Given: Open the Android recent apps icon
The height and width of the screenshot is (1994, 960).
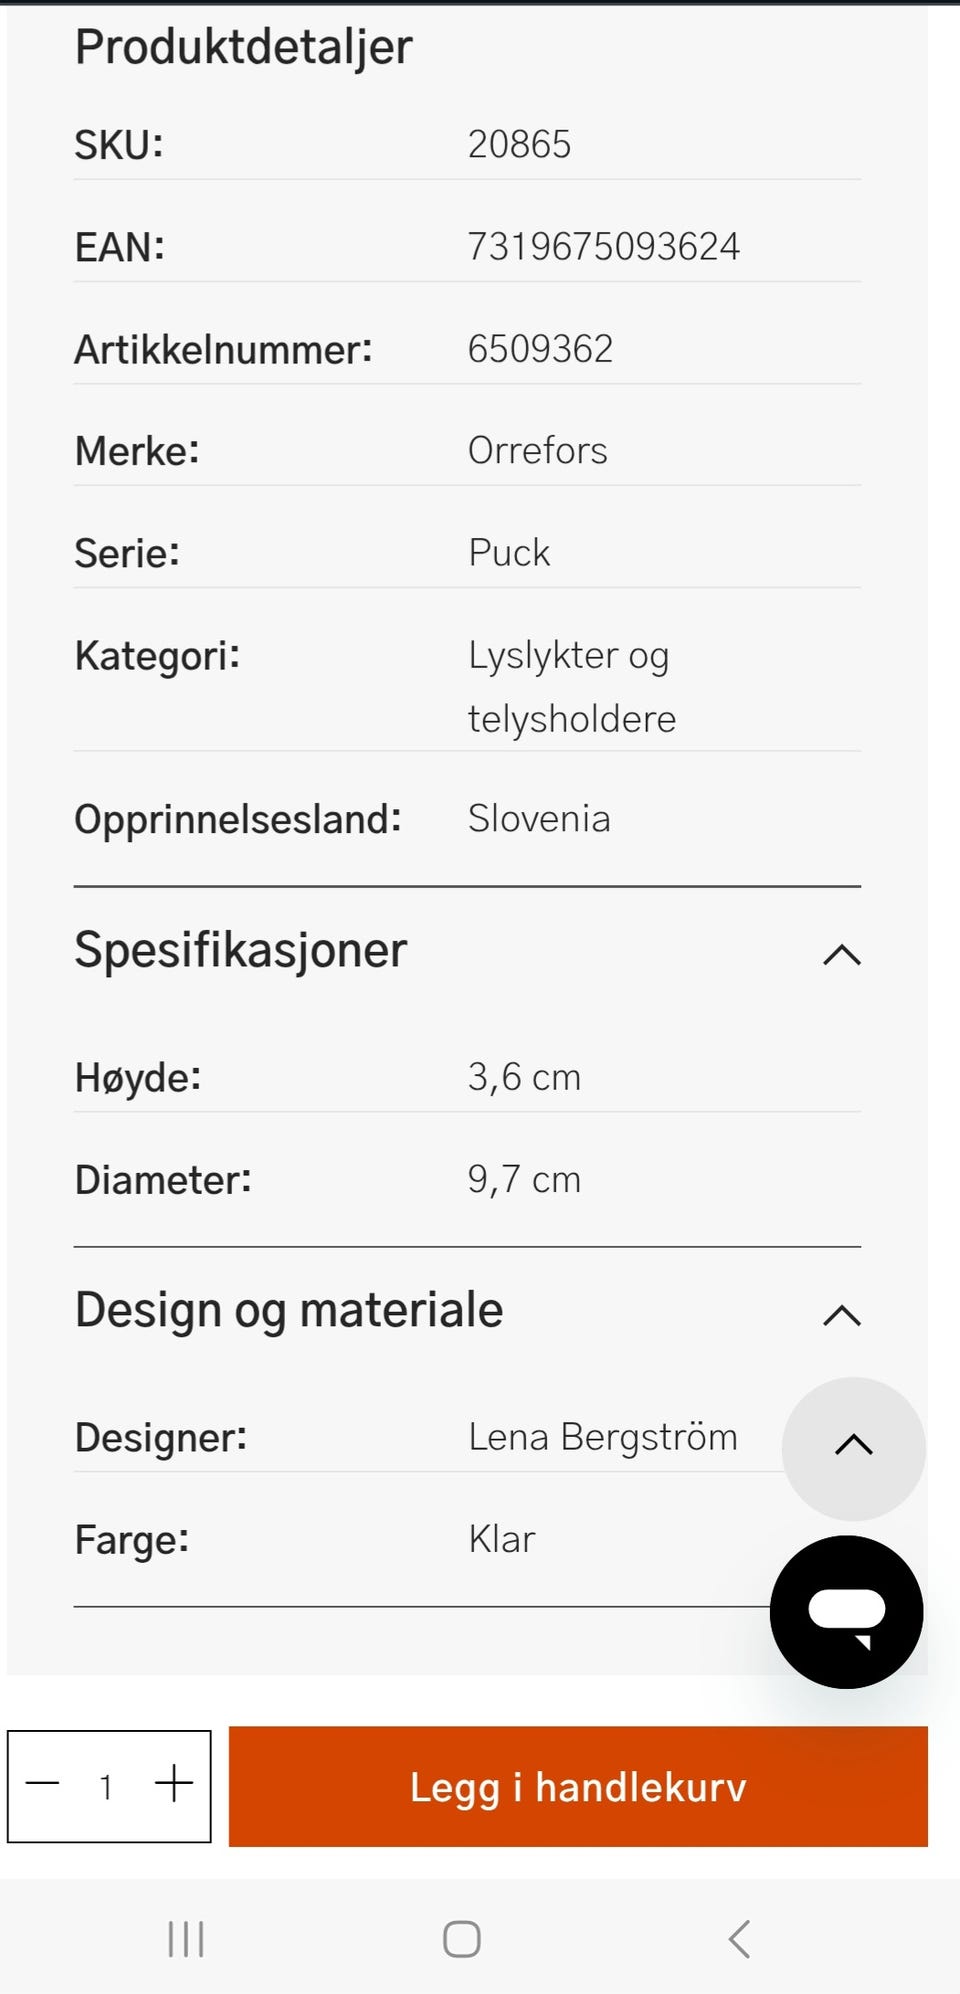Looking at the screenshot, I should click(186, 1938).
